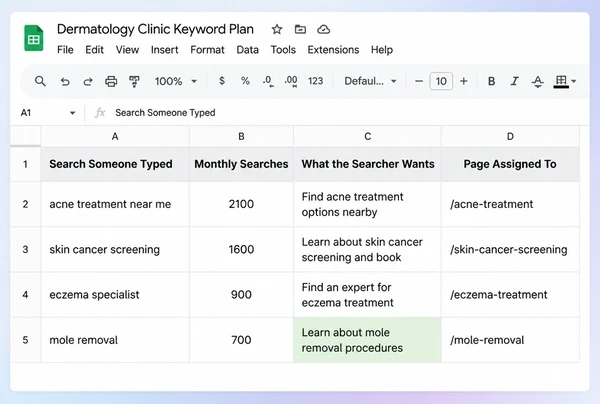Select cell '/skin-cancer-screening'
This screenshot has height=404, width=600.
(510, 249)
